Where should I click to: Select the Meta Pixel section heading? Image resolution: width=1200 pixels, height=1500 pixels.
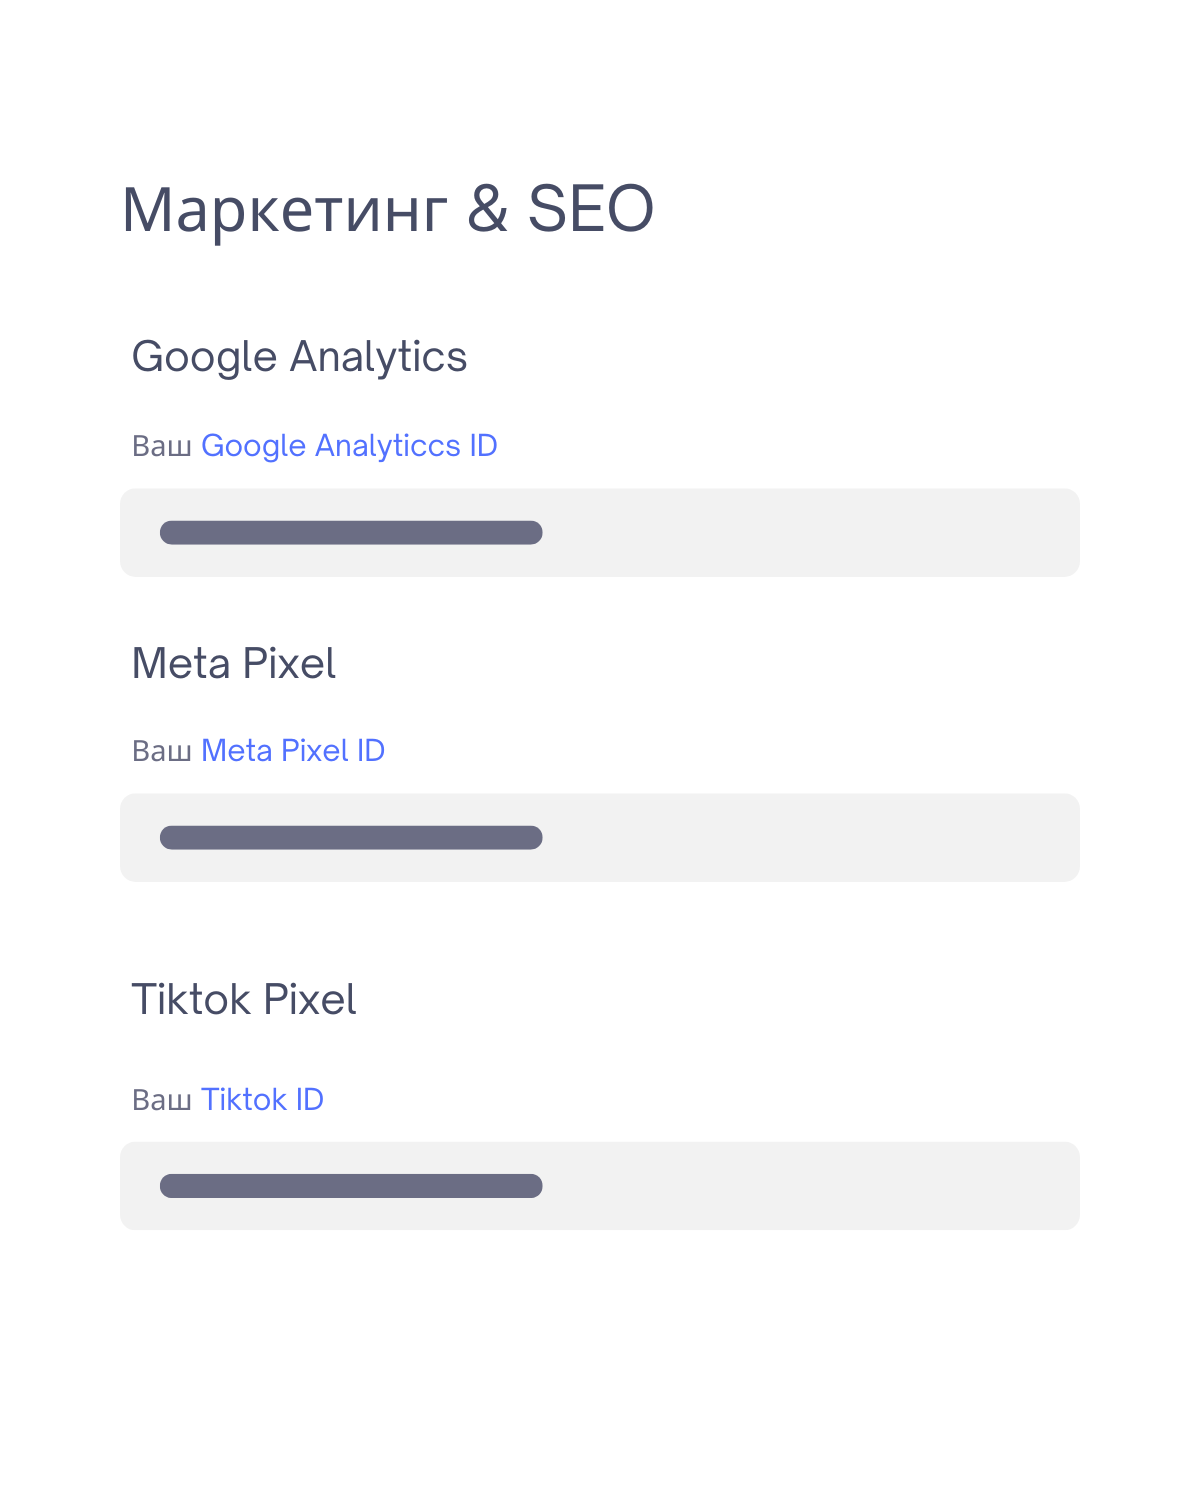click(234, 664)
